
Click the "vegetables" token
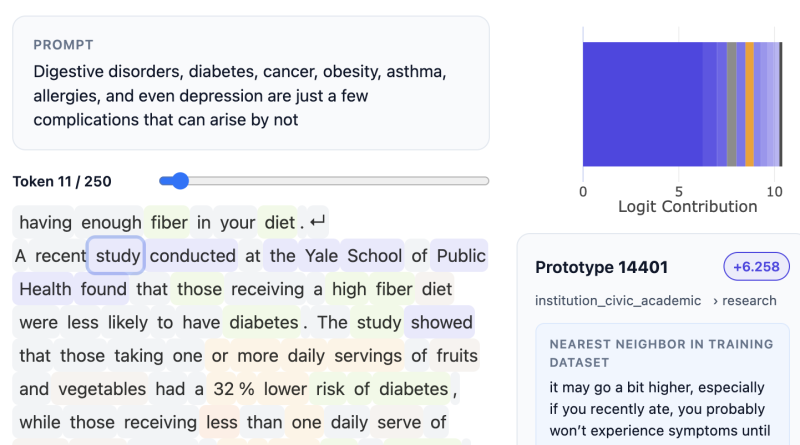pyautogui.click(x=106, y=390)
